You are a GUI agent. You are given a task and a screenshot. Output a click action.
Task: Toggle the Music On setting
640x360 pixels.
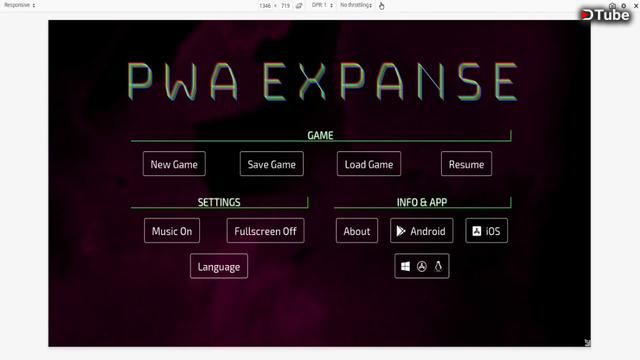172,231
